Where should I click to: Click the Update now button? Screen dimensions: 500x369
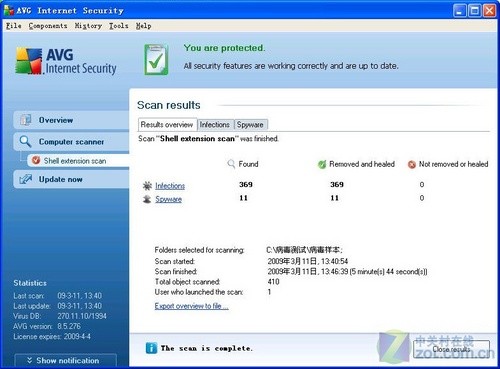tap(71, 179)
